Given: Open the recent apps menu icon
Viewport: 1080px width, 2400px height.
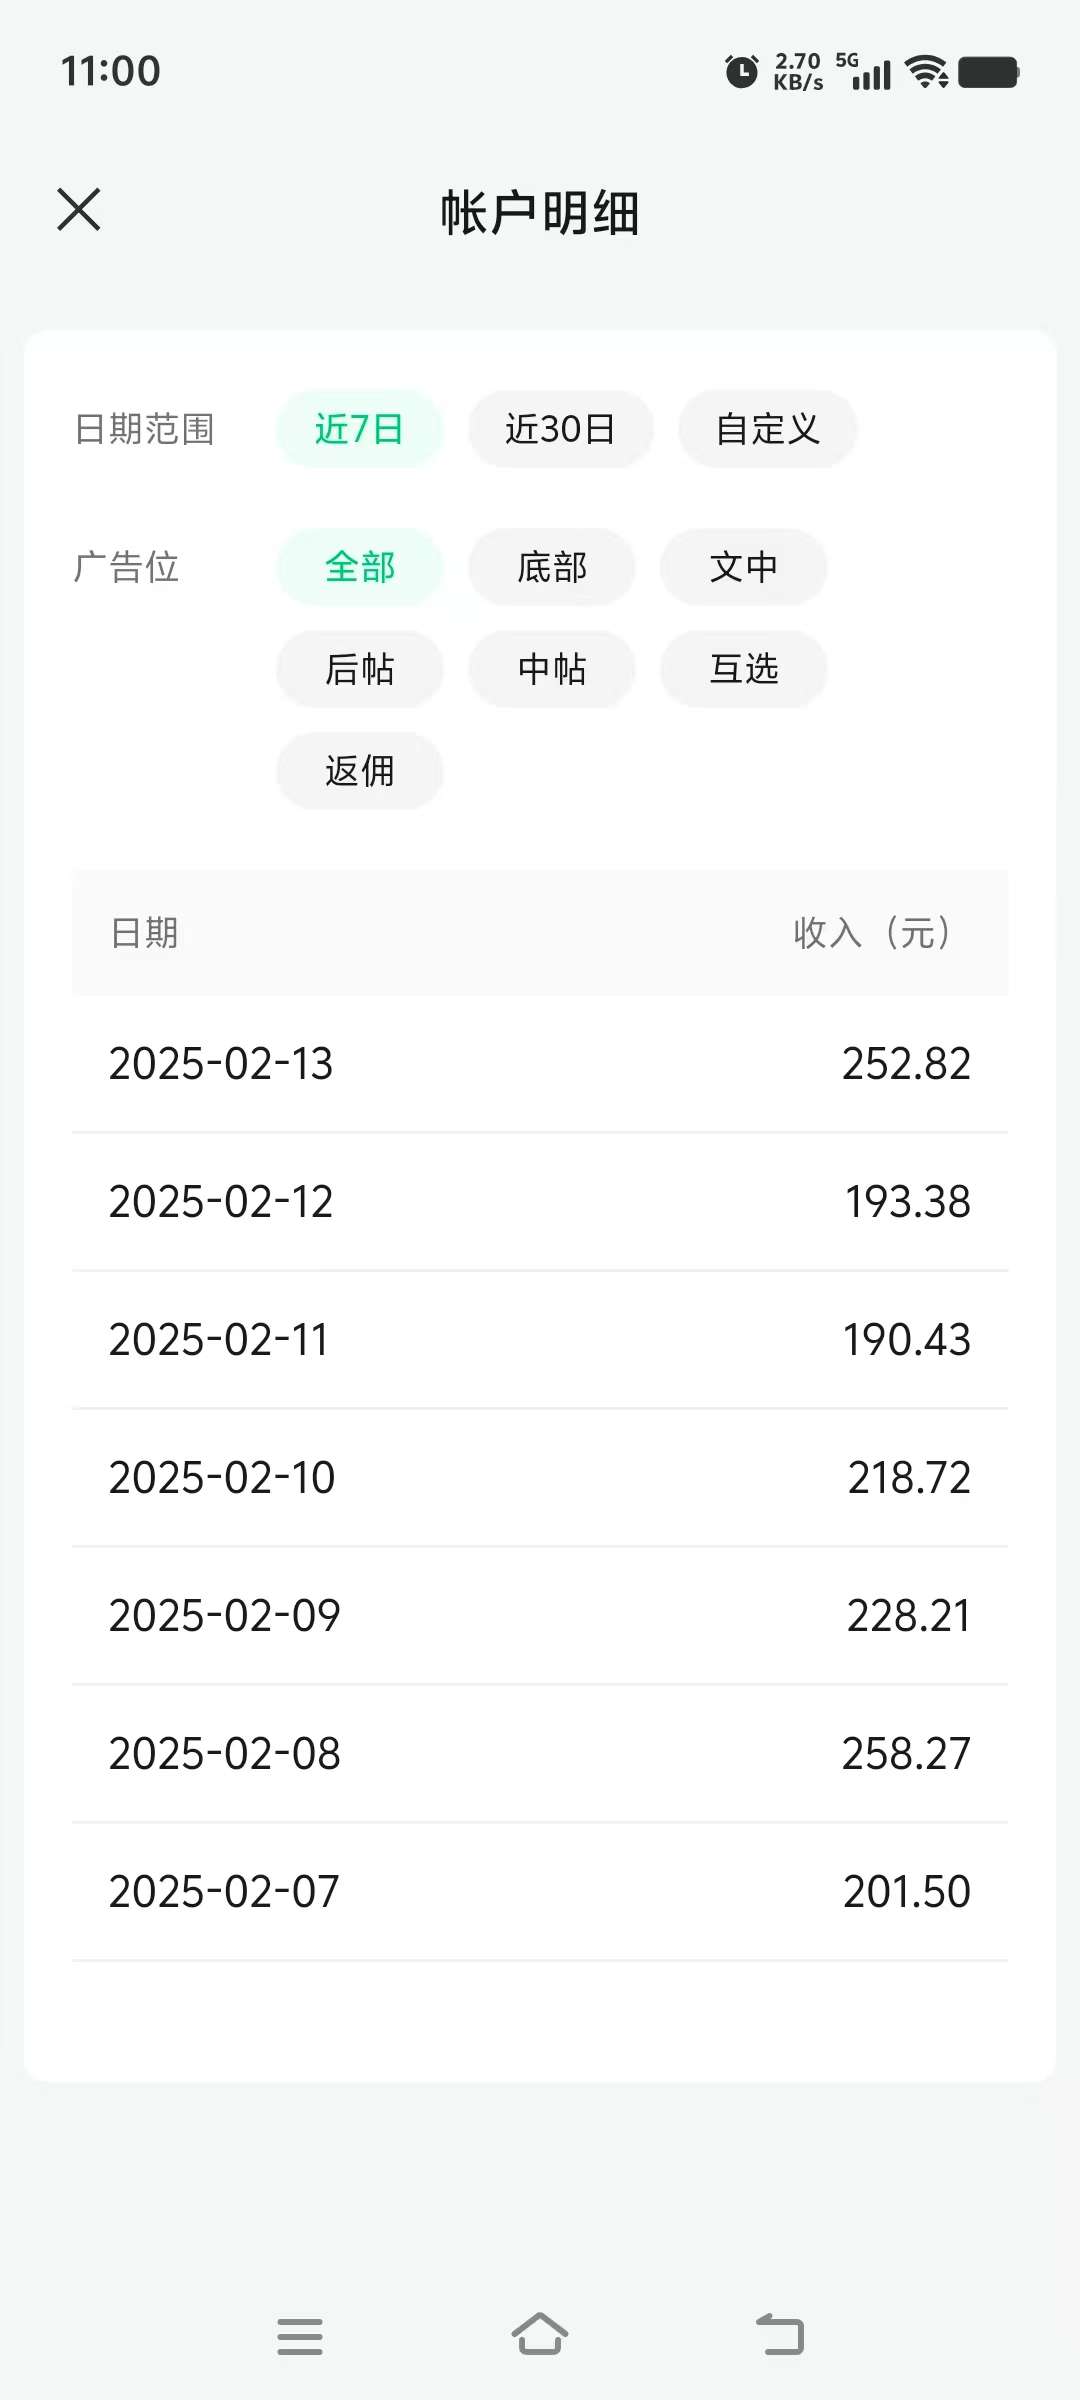Looking at the screenshot, I should (x=300, y=2336).
